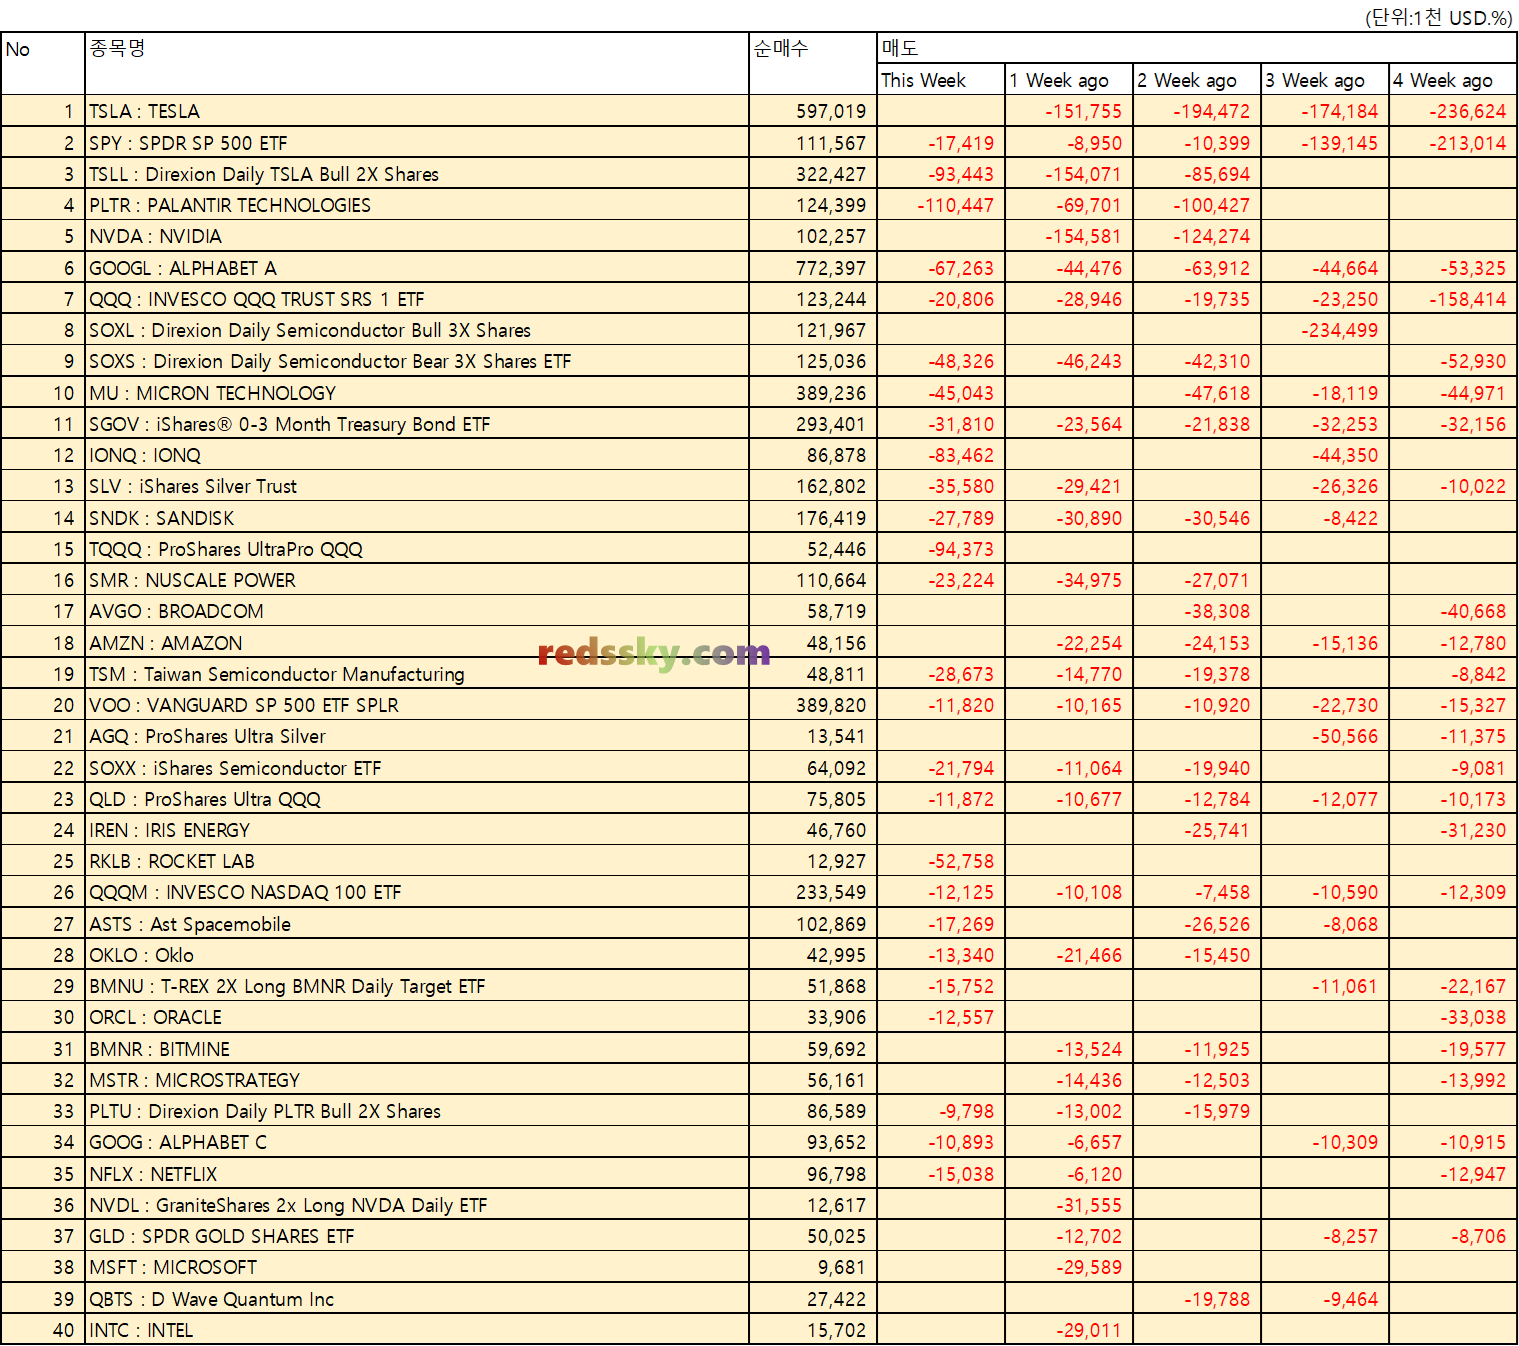Select TSLA 4 Week ago value -236,624
The width and height of the screenshot is (1519, 1346).
[1467, 111]
